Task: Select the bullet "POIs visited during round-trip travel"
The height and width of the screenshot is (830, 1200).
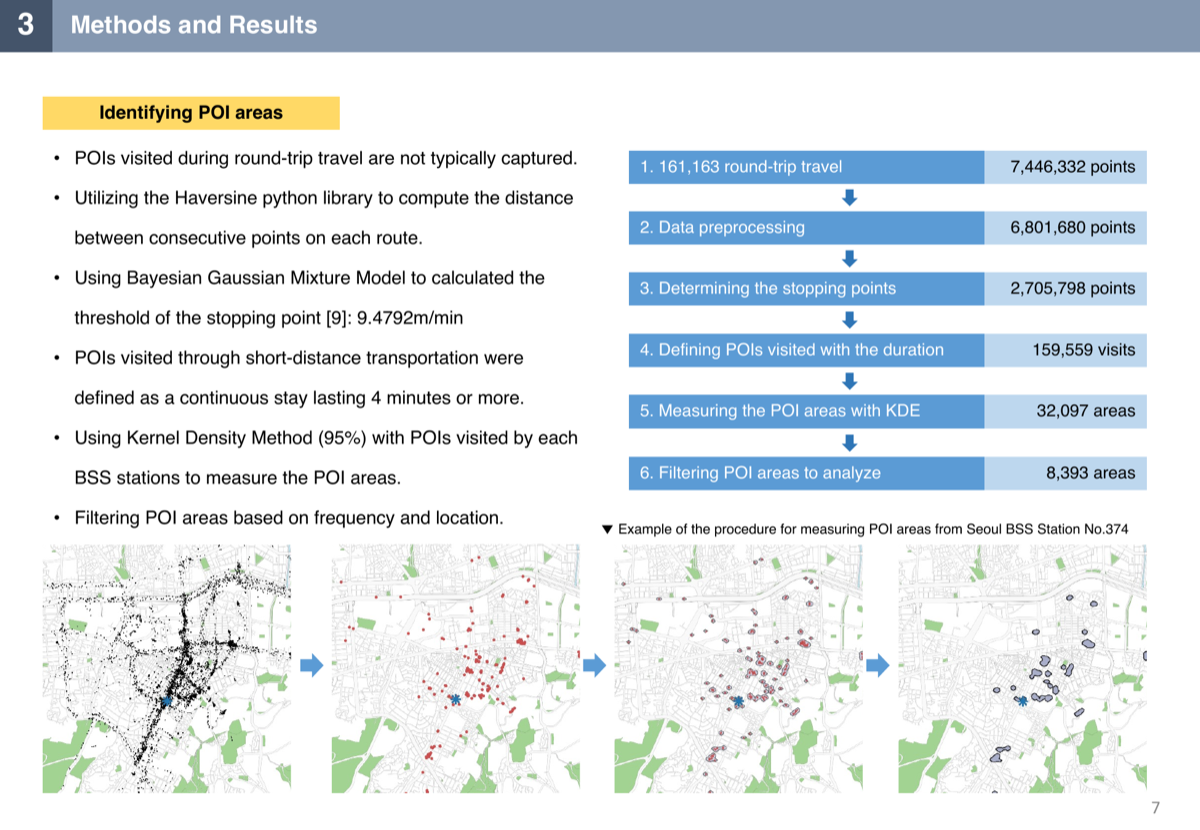Action: click(x=326, y=158)
